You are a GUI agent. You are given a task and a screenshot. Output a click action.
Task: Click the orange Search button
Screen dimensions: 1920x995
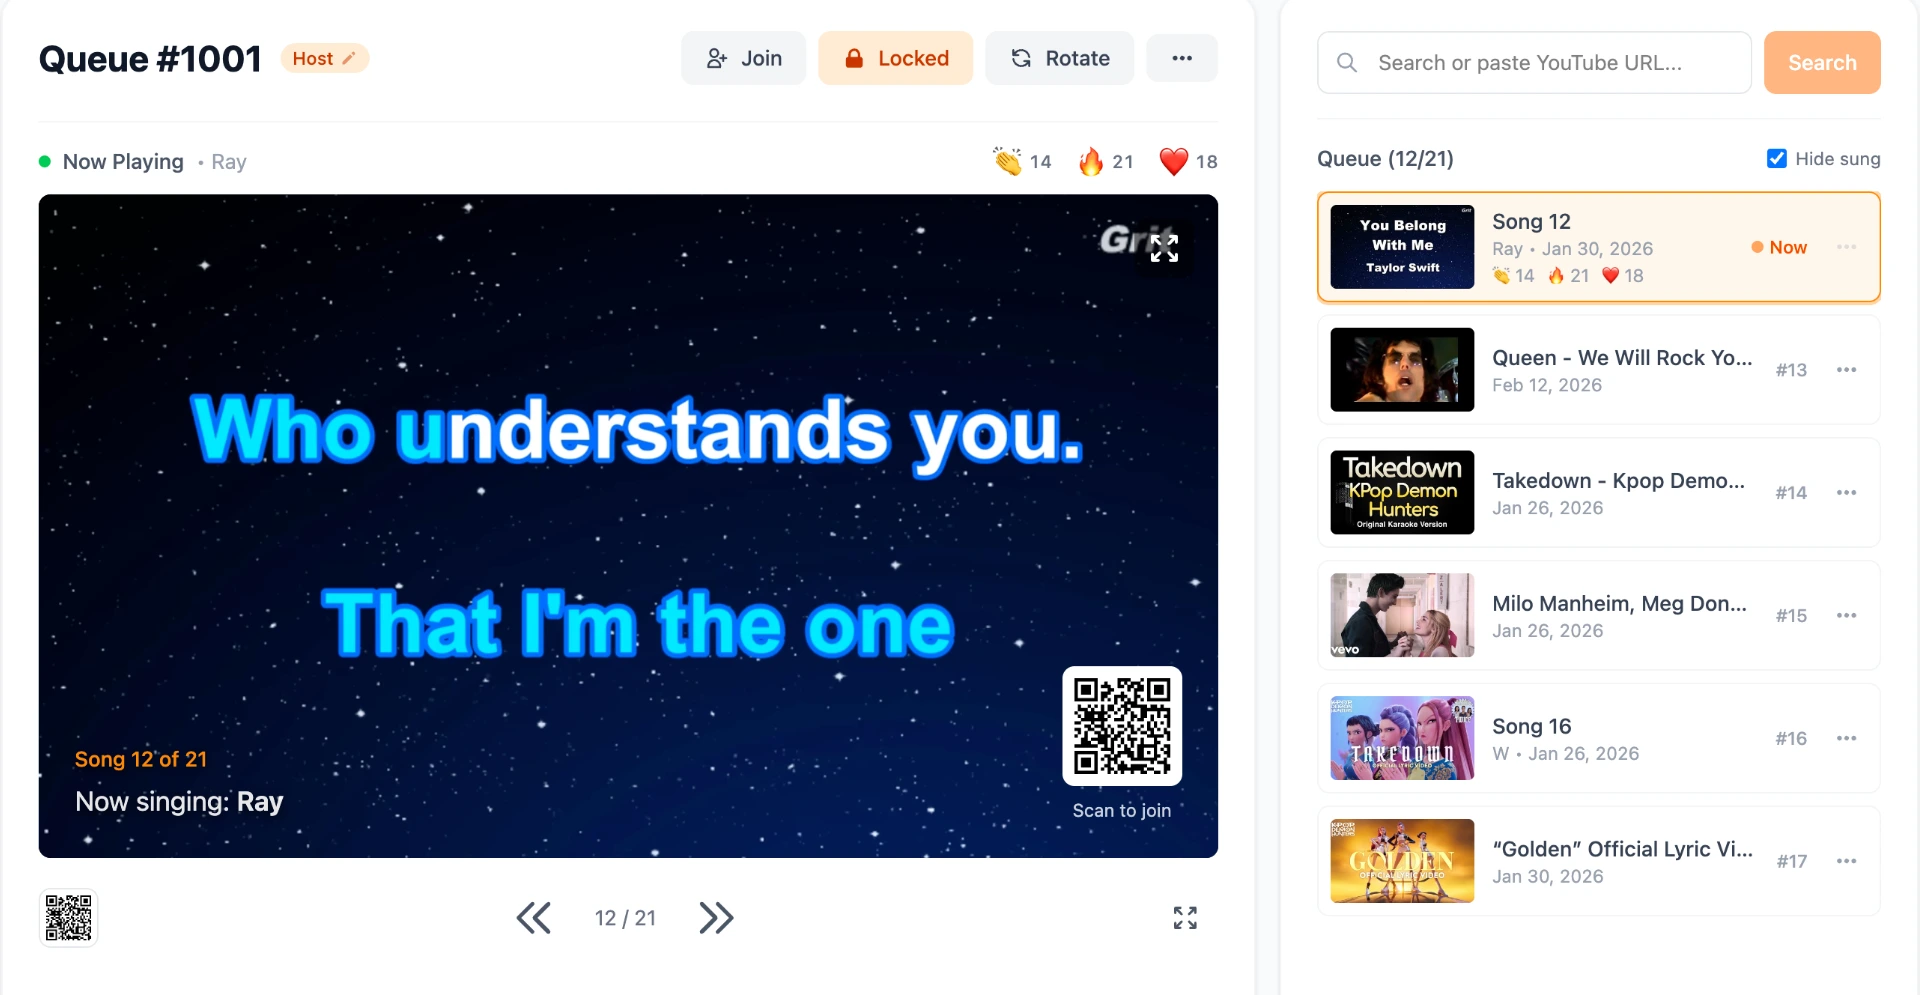[1822, 62]
